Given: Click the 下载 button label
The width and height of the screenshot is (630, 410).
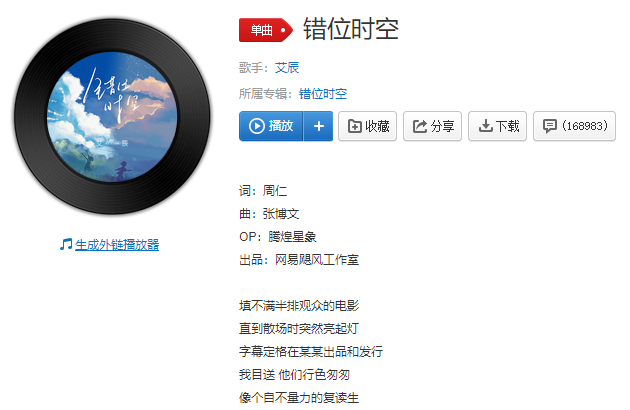Looking at the screenshot, I should click(x=507, y=126).
